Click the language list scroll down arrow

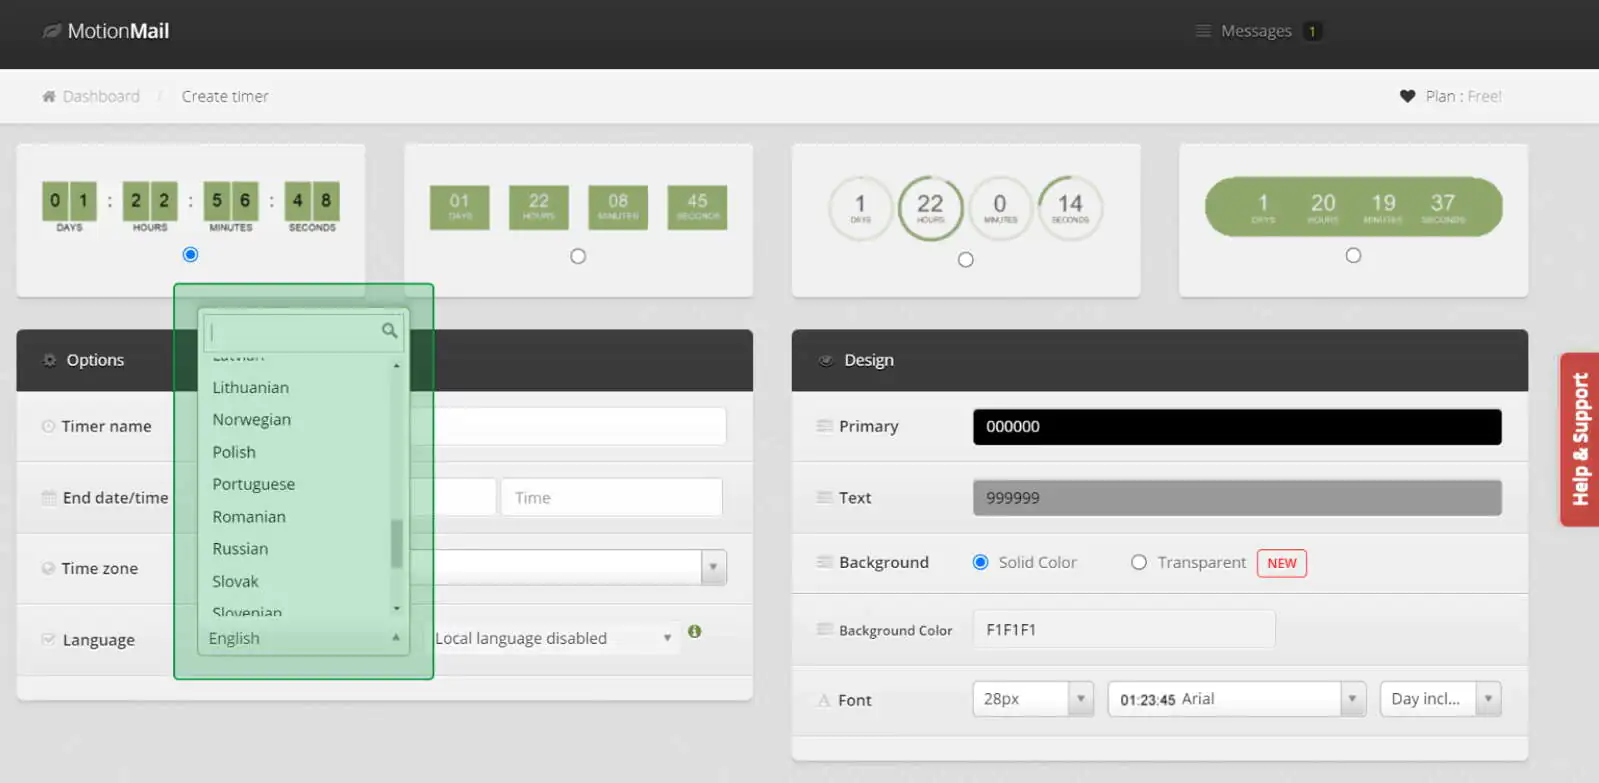pyautogui.click(x=396, y=608)
